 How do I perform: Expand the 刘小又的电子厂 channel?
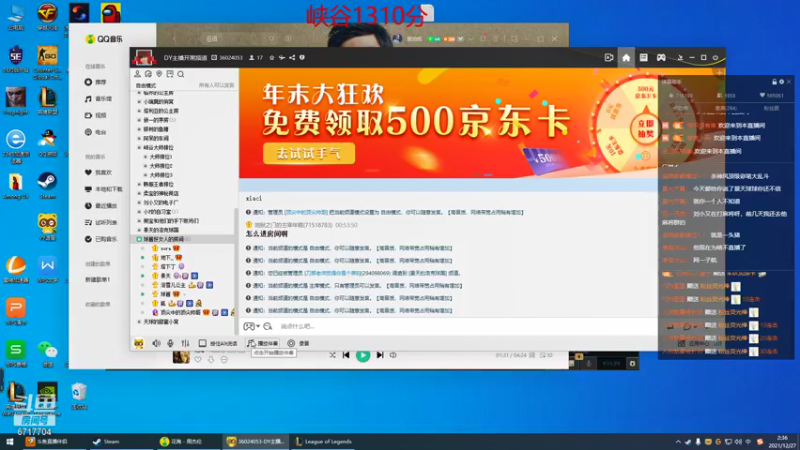[x=139, y=203]
